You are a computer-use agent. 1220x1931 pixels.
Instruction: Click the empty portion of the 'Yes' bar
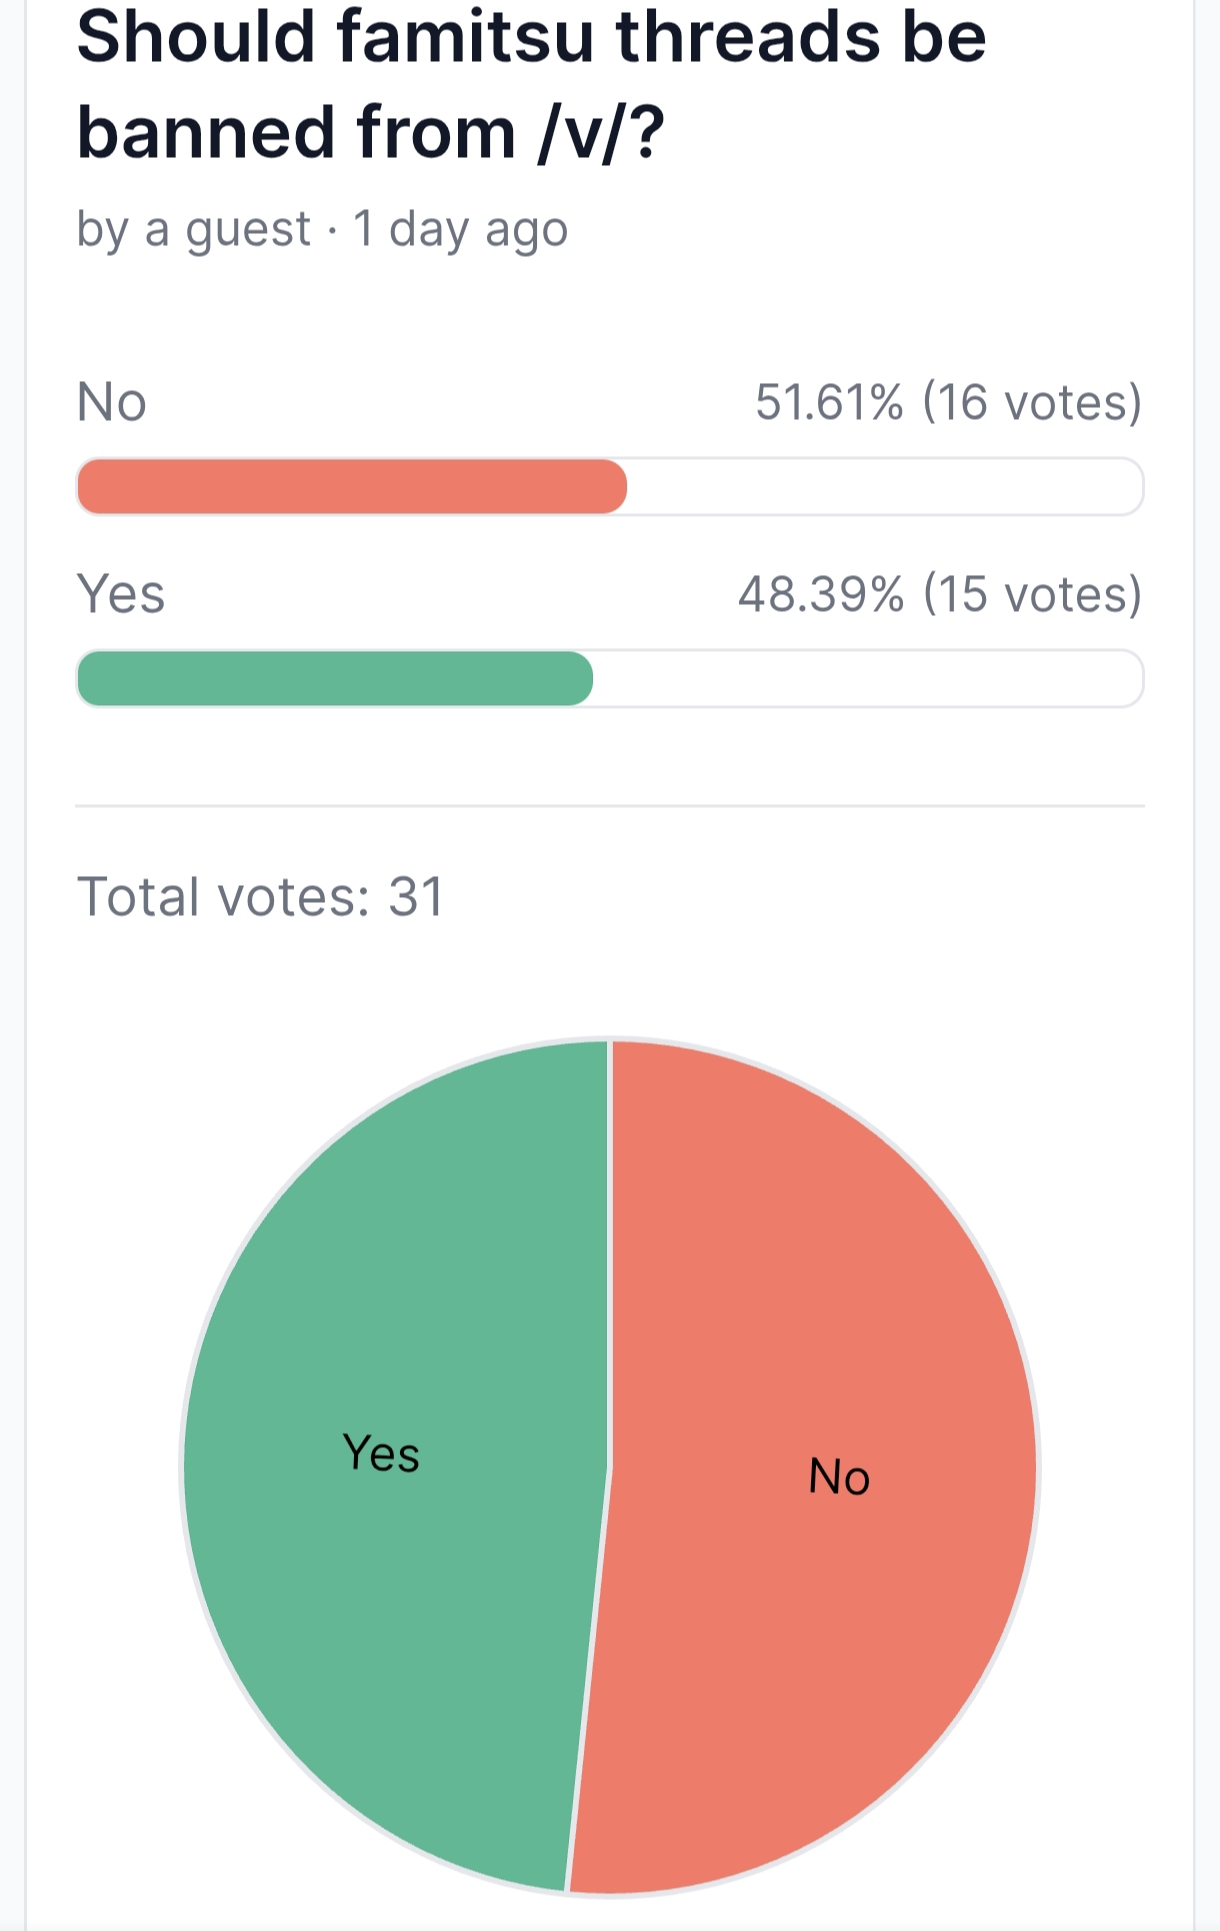pyautogui.click(x=868, y=679)
